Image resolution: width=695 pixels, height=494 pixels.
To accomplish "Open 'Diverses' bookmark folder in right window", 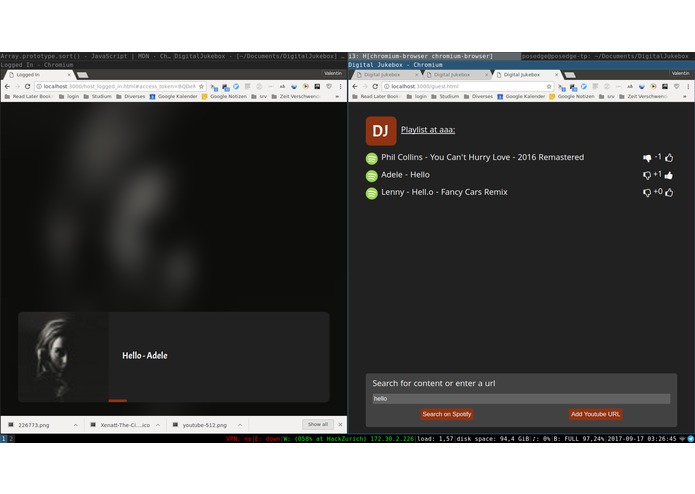I will [478, 96].
